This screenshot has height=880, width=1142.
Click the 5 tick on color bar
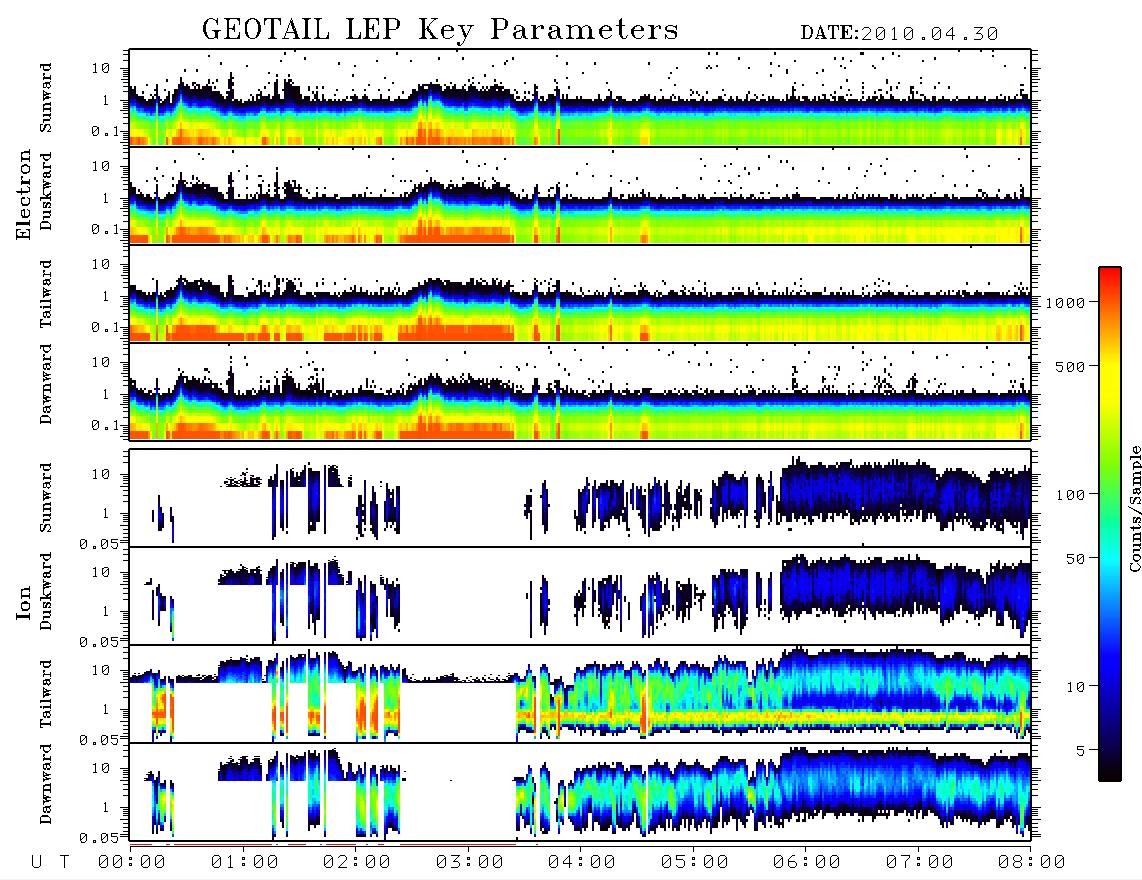(1080, 751)
